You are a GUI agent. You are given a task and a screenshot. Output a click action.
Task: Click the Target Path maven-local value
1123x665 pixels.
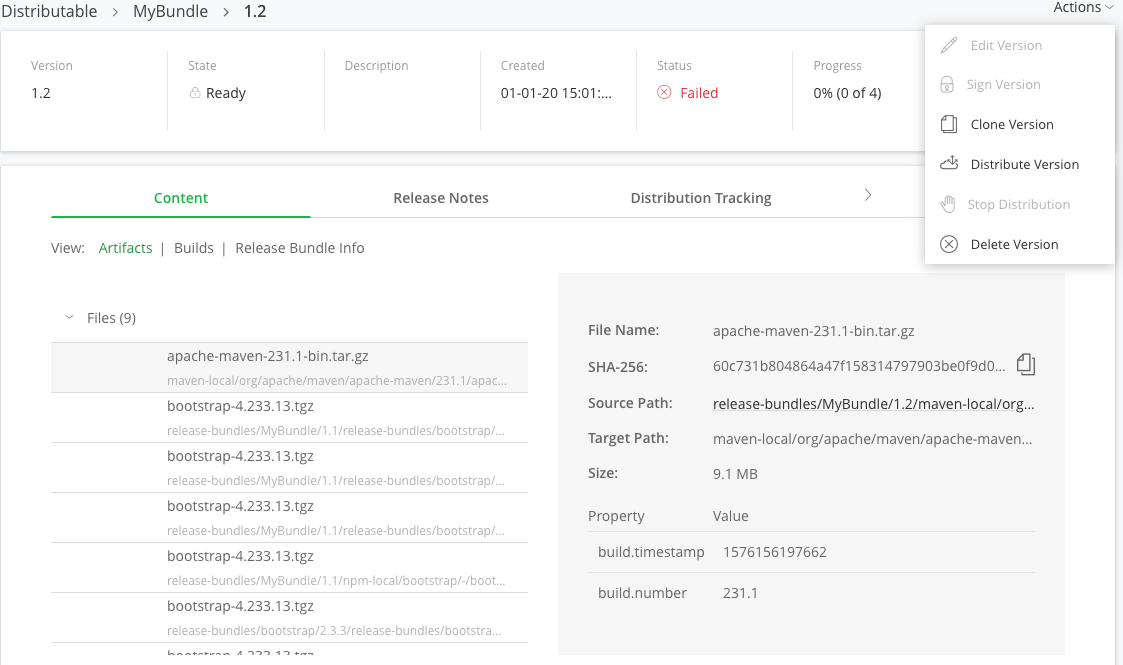872,439
